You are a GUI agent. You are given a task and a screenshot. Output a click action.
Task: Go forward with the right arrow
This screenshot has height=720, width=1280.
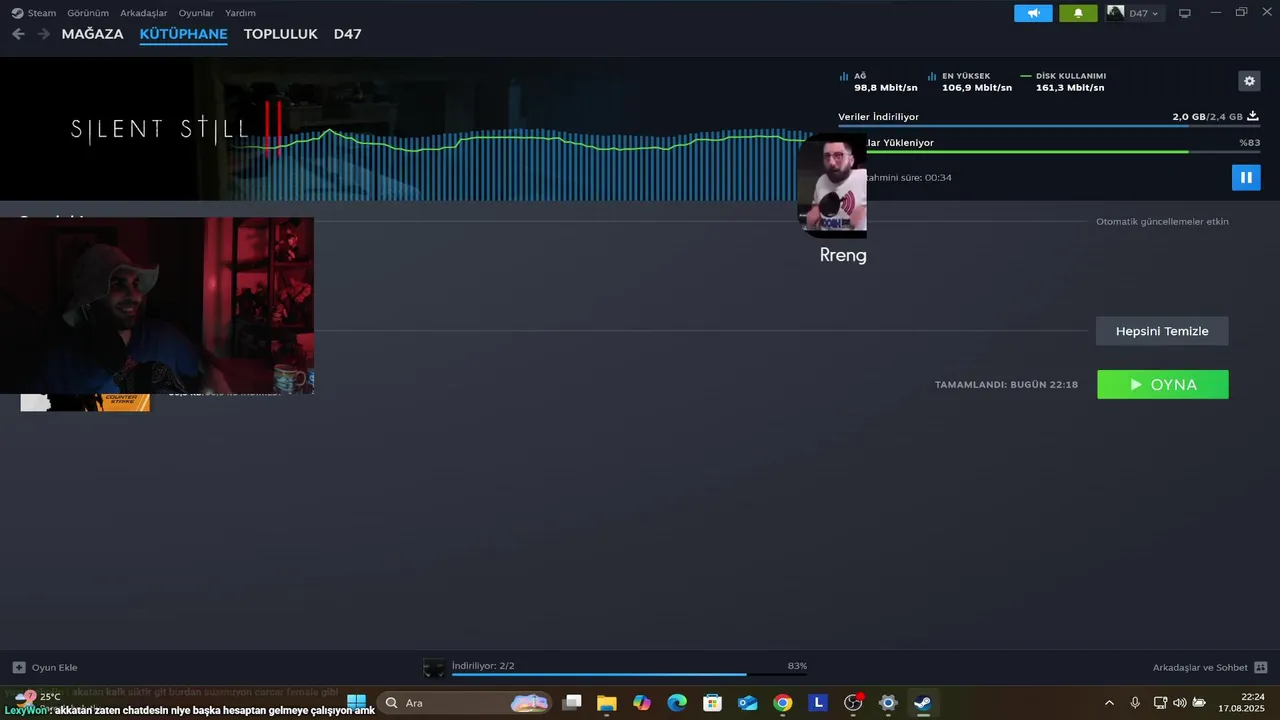(x=43, y=34)
